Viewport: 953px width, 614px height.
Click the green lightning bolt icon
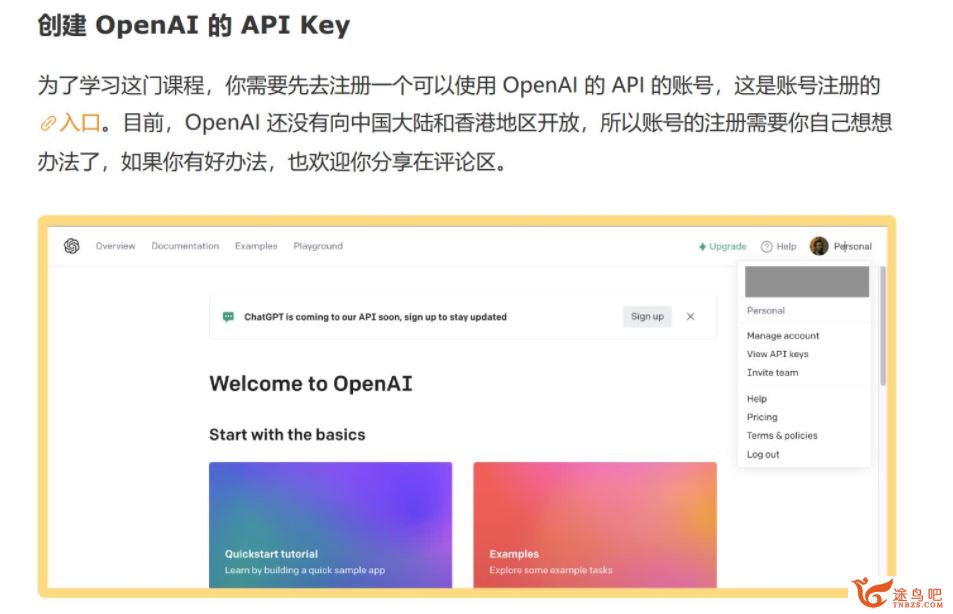[702, 246]
